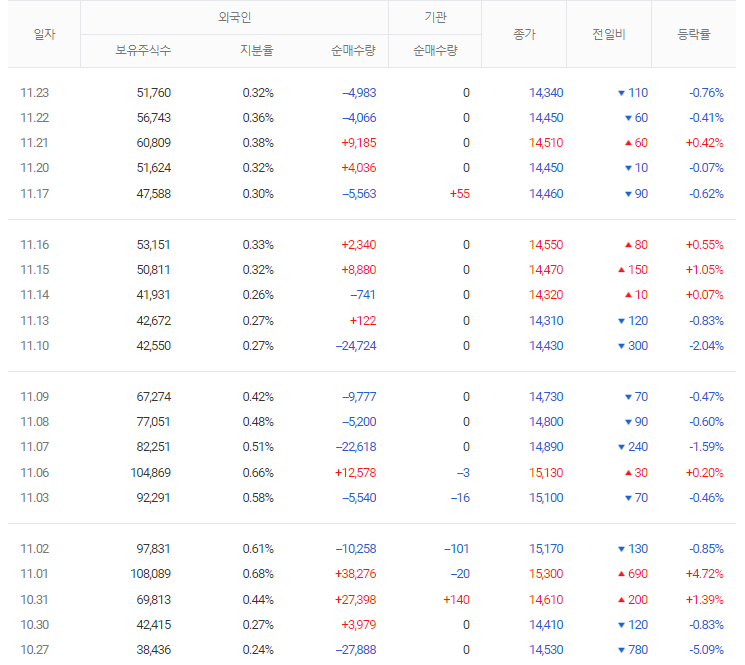The height and width of the screenshot is (665, 745).
Task: Click net purchase value +3,979
Action: (x=359, y=625)
